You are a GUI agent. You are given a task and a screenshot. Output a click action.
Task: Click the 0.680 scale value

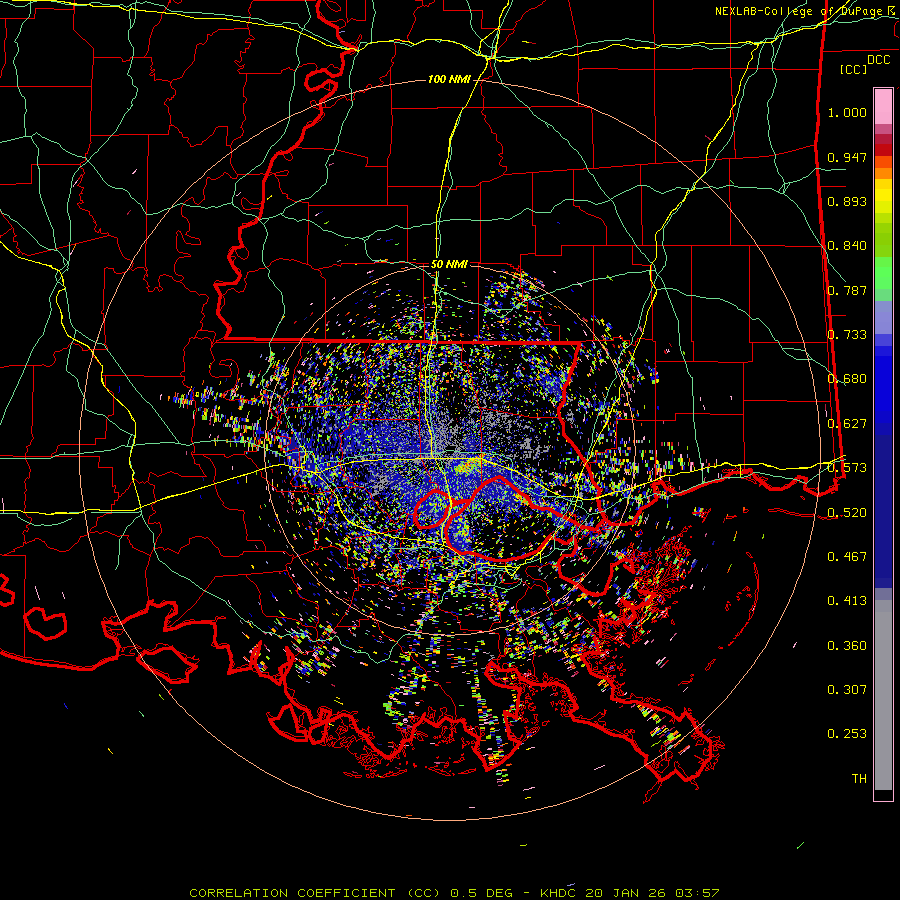click(x=847, y=379)
